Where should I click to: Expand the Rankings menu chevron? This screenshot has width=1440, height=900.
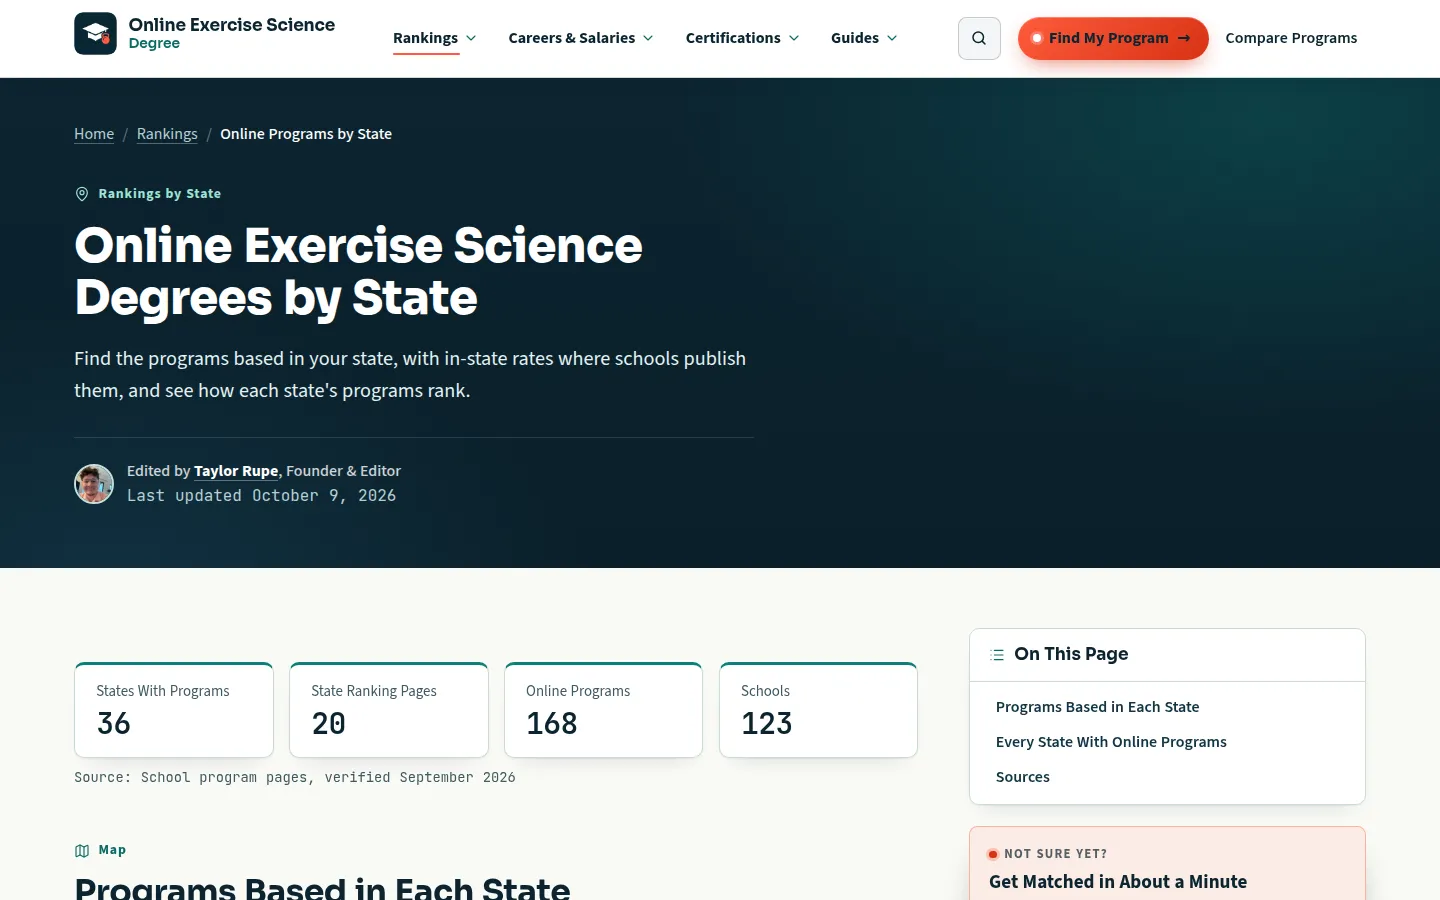coord(471,38)
